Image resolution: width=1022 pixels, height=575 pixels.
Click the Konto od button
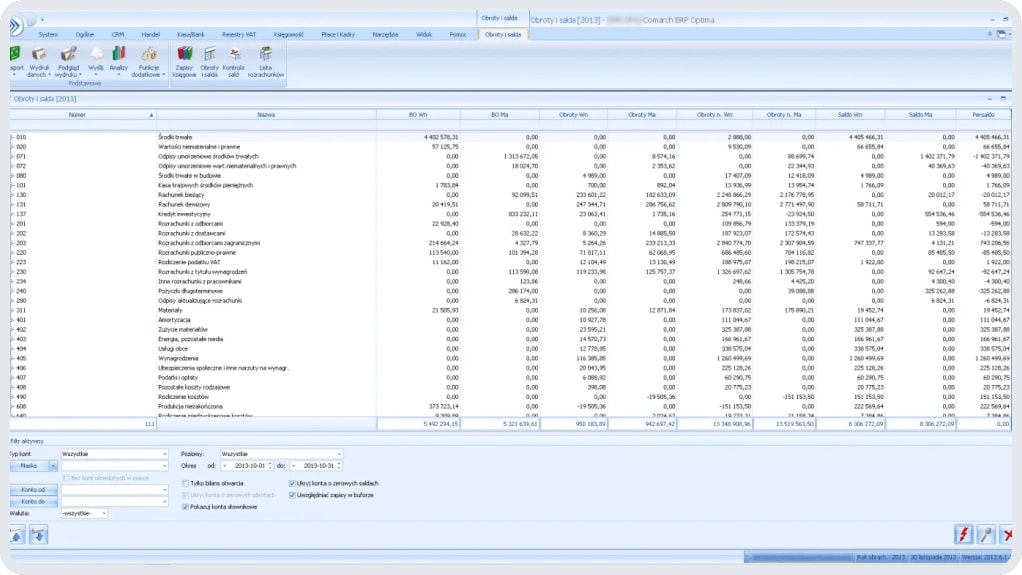coord(31,489)
